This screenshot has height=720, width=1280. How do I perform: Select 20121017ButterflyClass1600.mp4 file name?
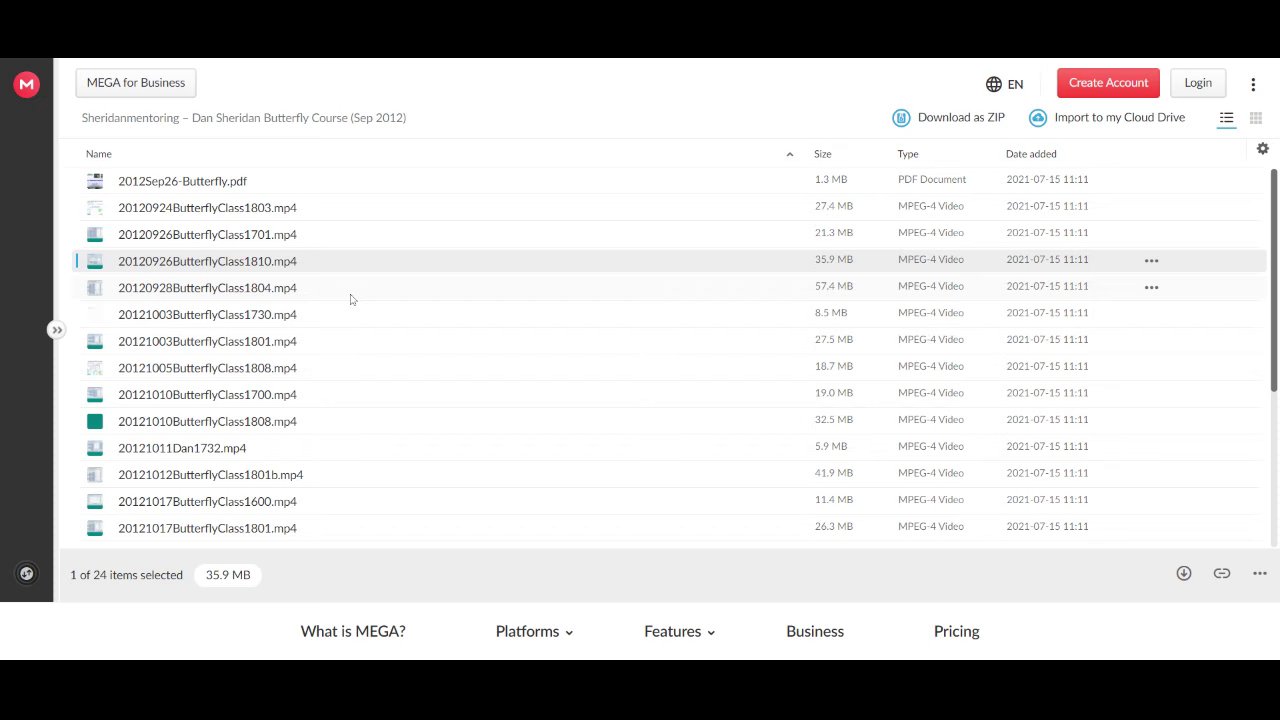point(207,501)
